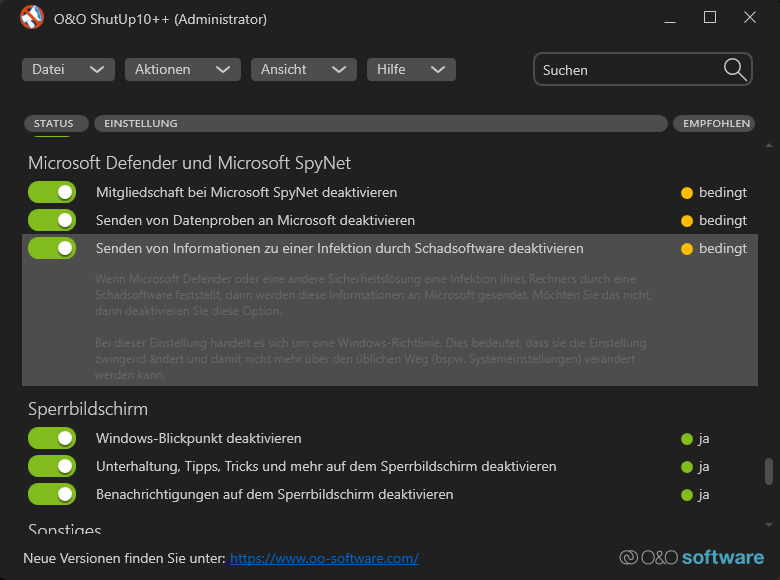The image size is (780, 580).
Task: Click the scroll up arrow
Action: [x=769, y=145]
